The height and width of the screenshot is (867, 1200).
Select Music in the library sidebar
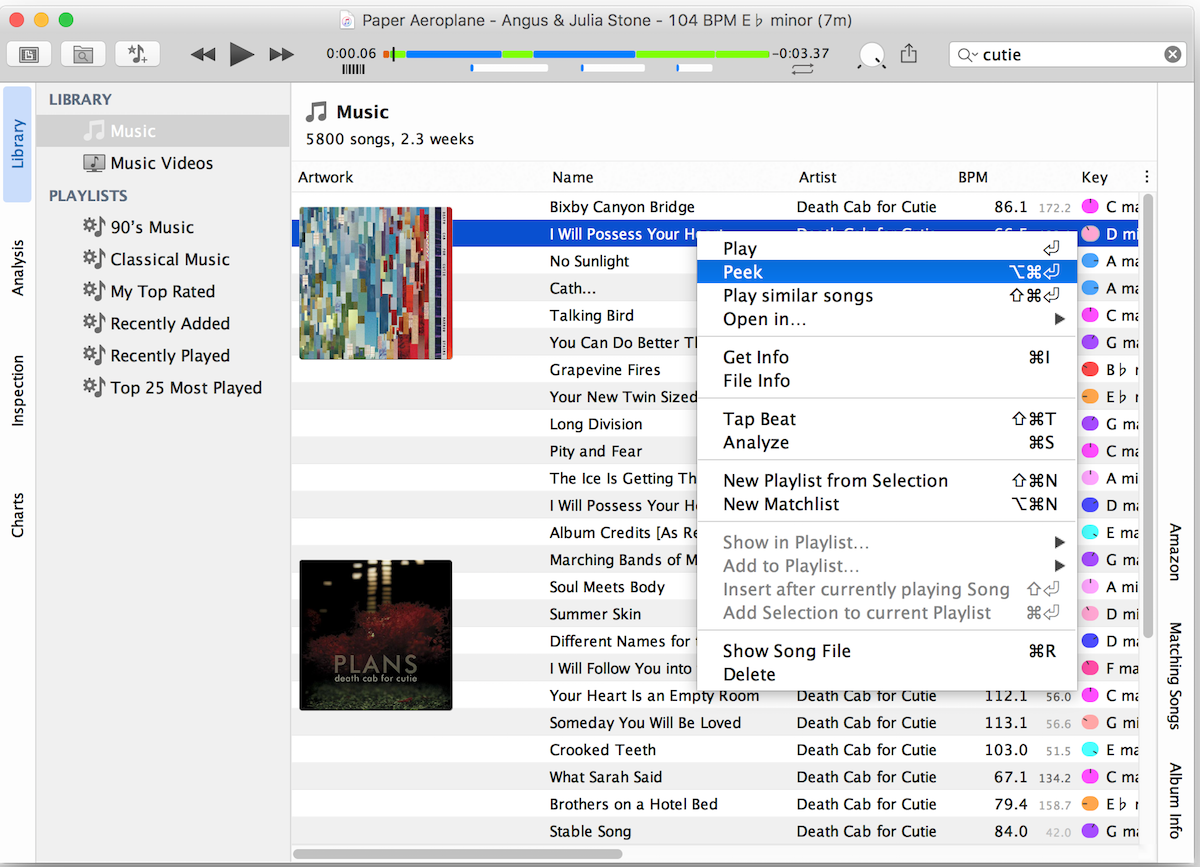tap(163, 131)
